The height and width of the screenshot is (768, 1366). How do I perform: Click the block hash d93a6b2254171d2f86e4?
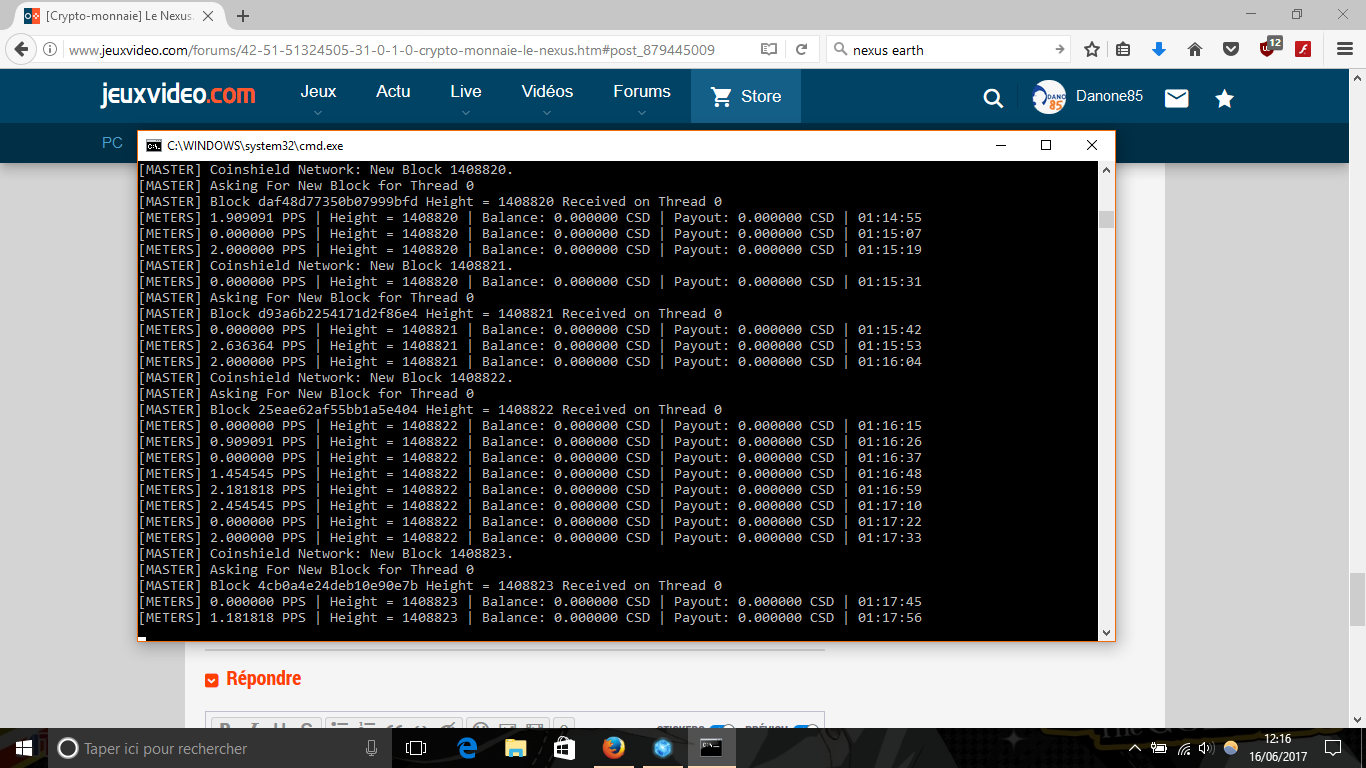pos(337,314)
